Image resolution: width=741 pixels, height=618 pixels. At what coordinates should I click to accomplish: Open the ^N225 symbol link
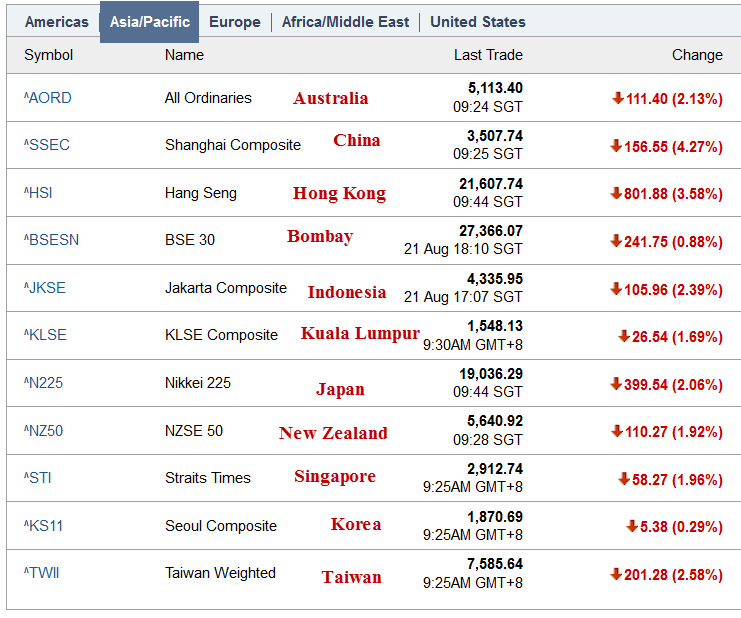click(46, 383)
